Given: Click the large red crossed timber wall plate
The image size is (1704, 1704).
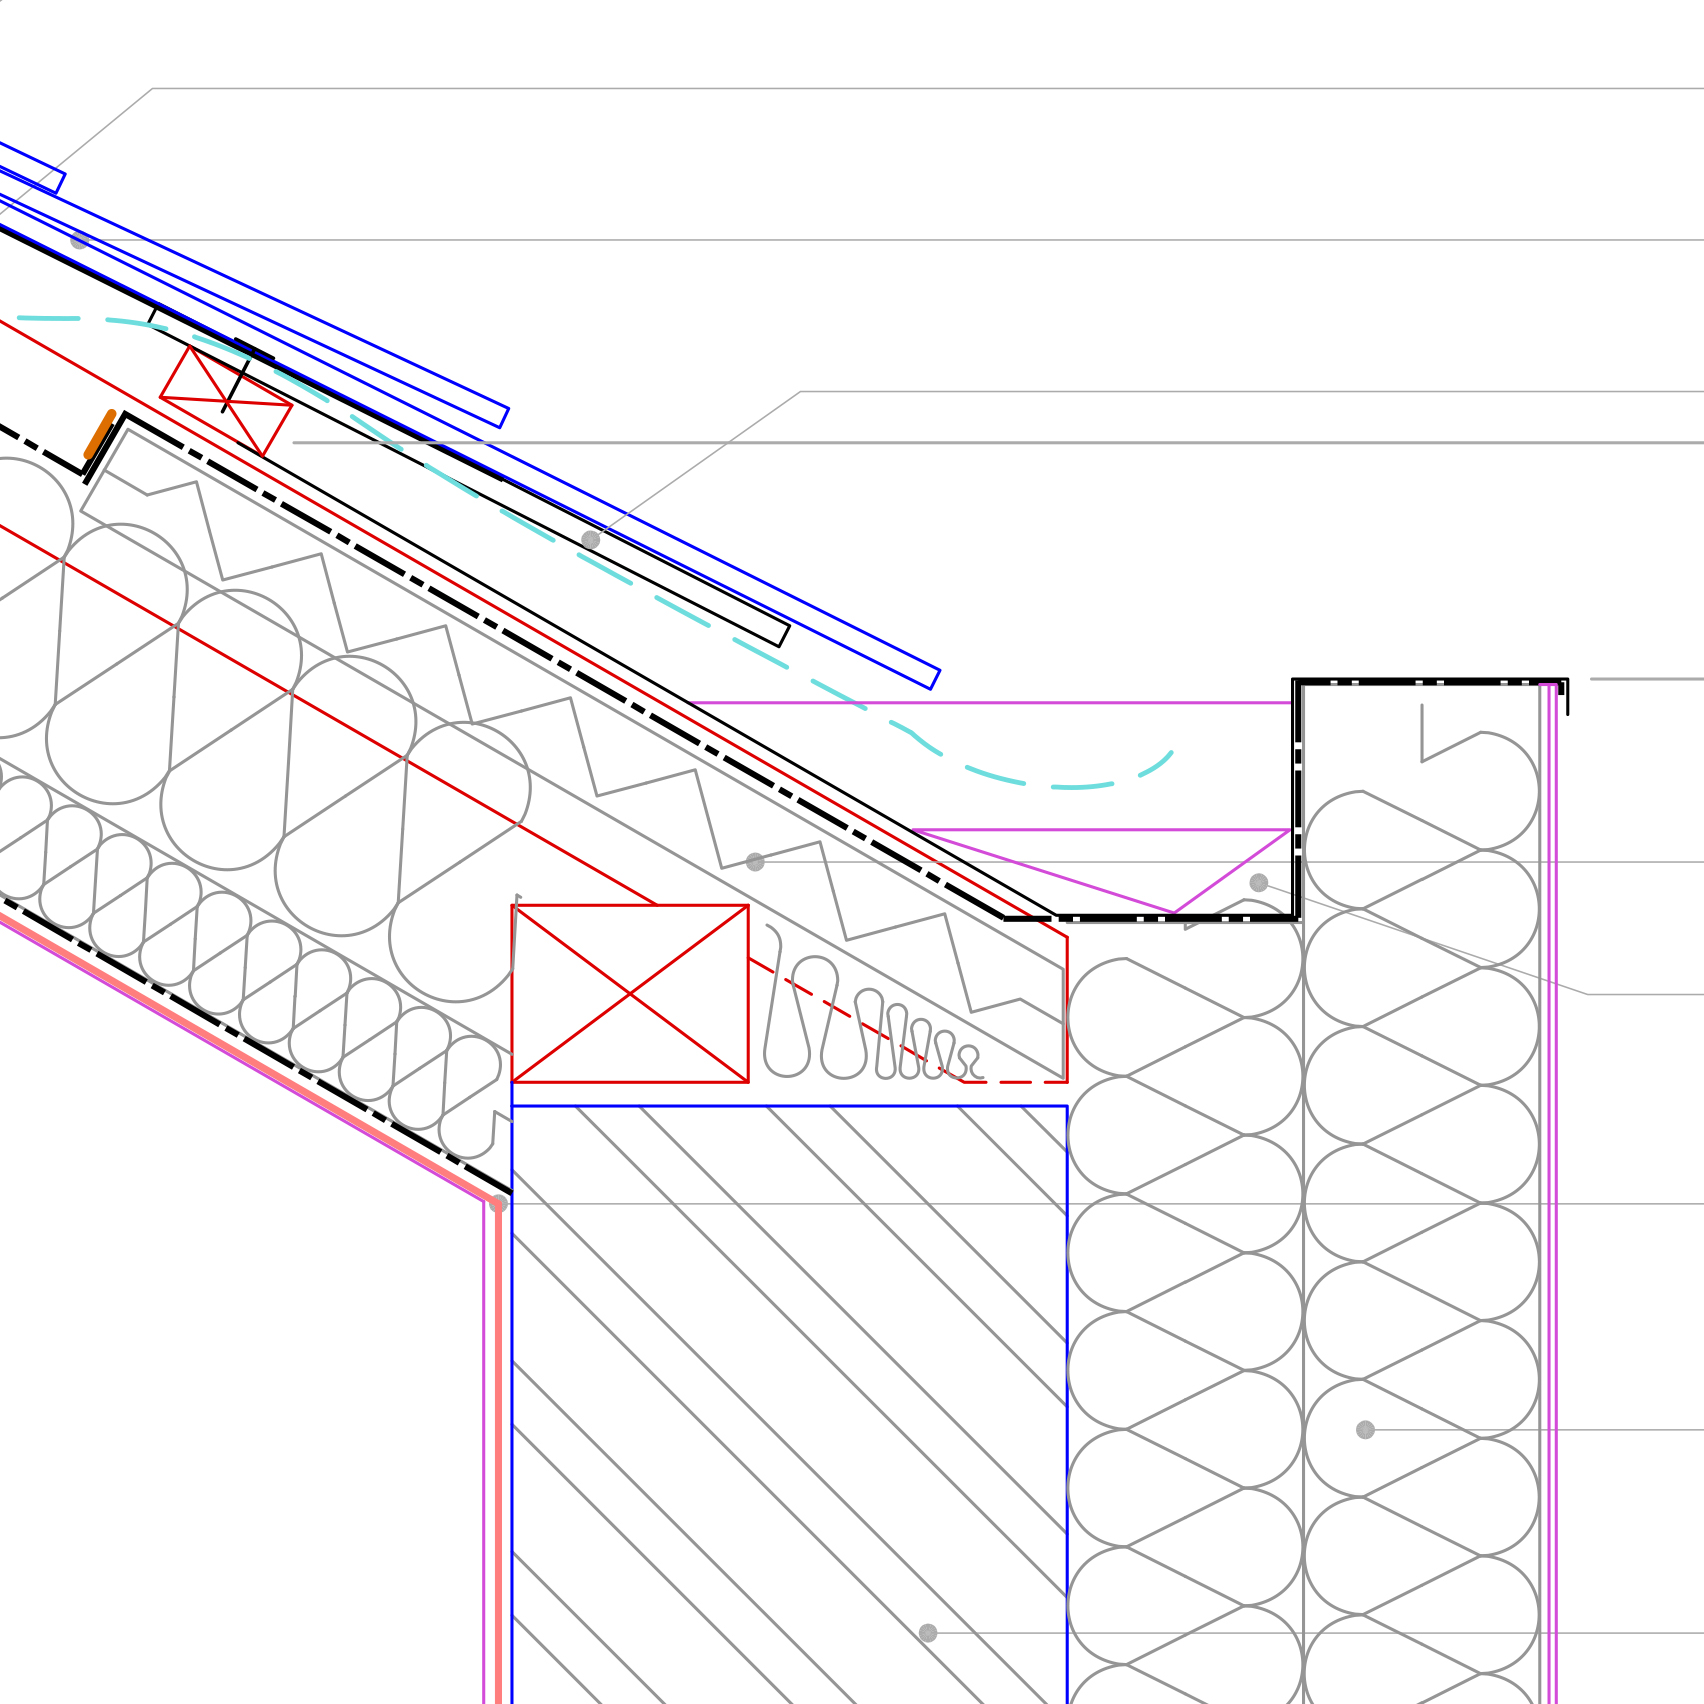Looking at the screenshot, I should point(630,993).
